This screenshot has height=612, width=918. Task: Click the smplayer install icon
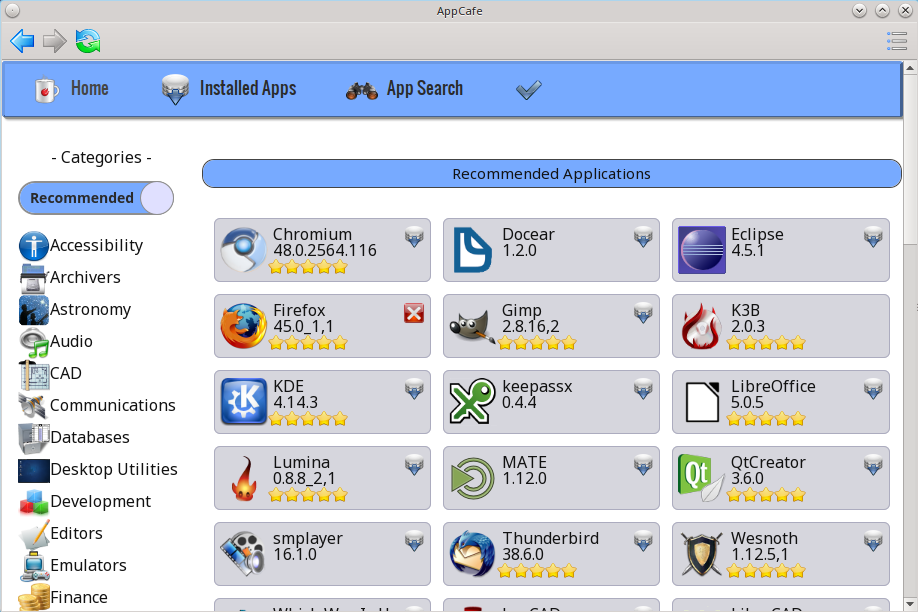[x=414, y=542]
